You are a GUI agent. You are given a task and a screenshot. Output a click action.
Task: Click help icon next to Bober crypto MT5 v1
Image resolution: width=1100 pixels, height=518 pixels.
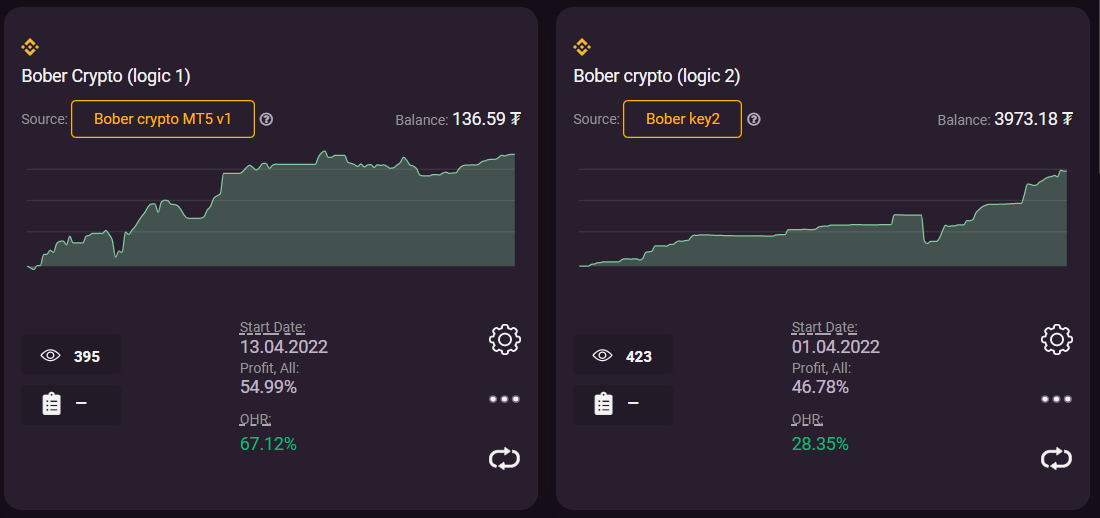click(267, 119)
